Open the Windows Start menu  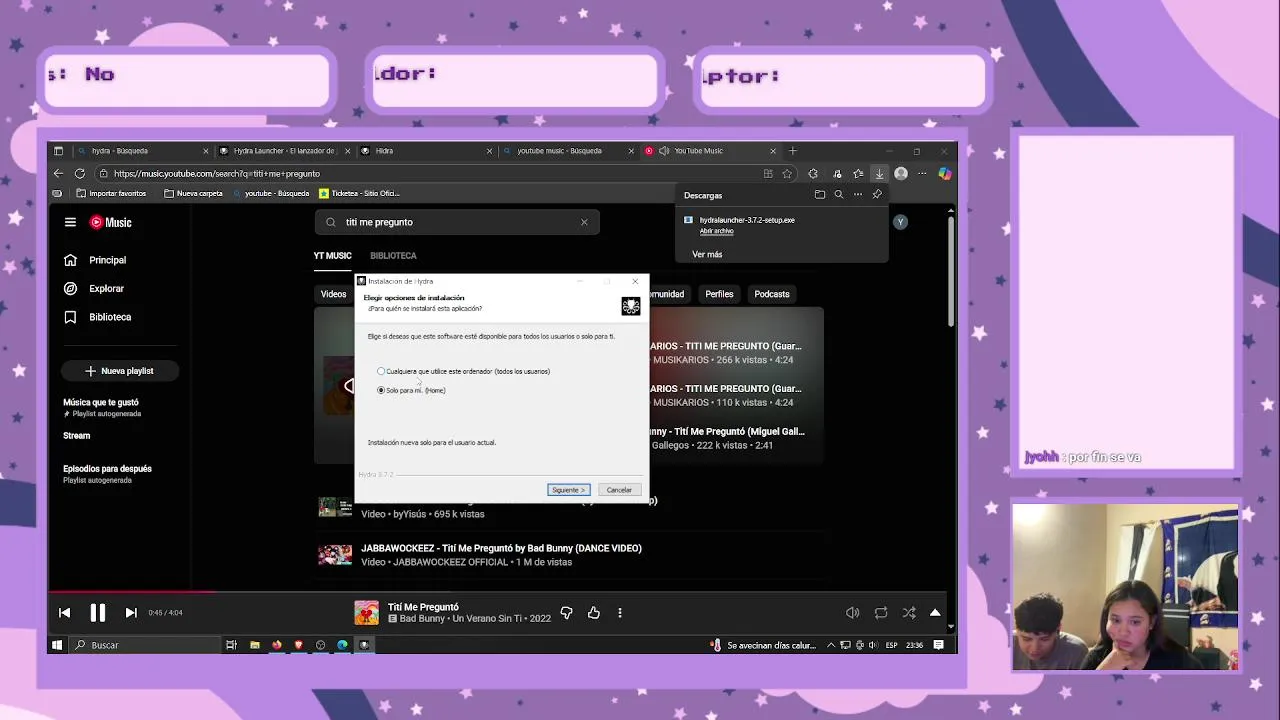pos(57,645)
